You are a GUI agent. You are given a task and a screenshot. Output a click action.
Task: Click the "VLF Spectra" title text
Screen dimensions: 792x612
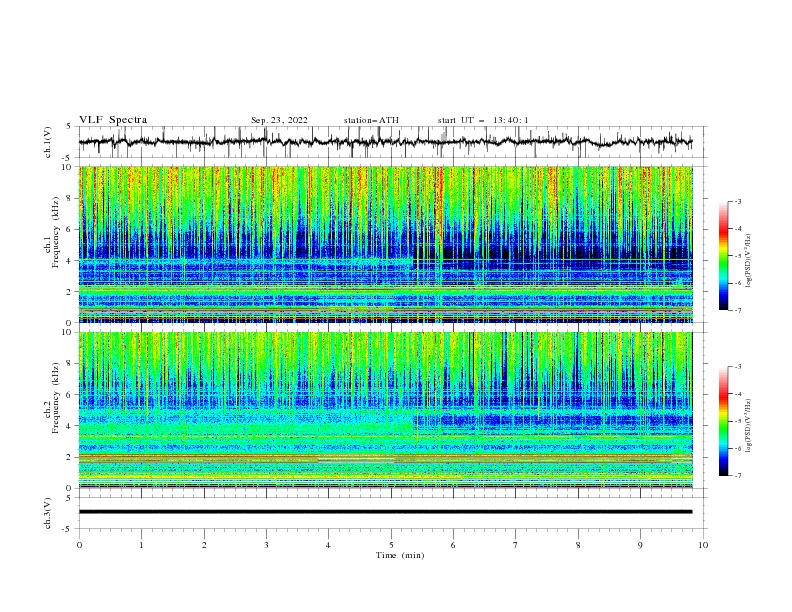pos(113,120)
